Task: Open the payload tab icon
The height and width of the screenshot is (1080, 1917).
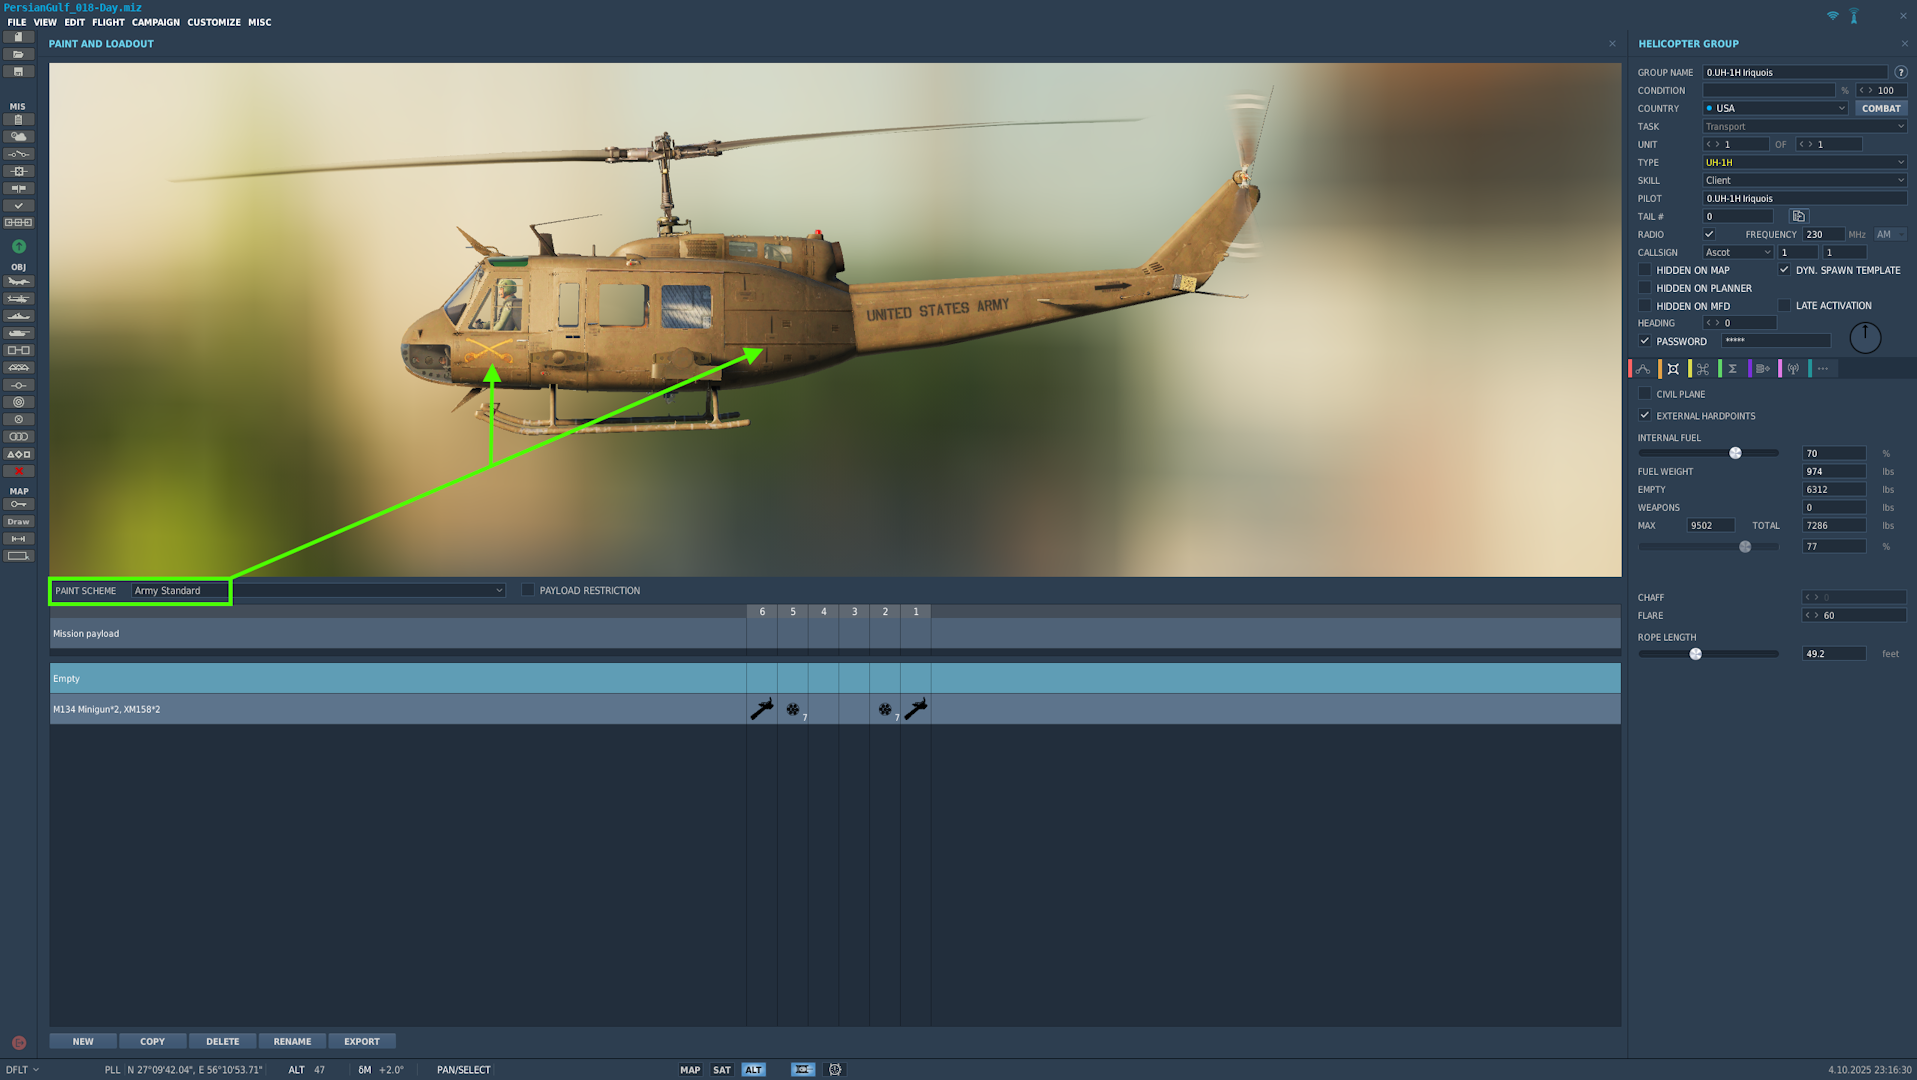Action: coord(1673,369)
